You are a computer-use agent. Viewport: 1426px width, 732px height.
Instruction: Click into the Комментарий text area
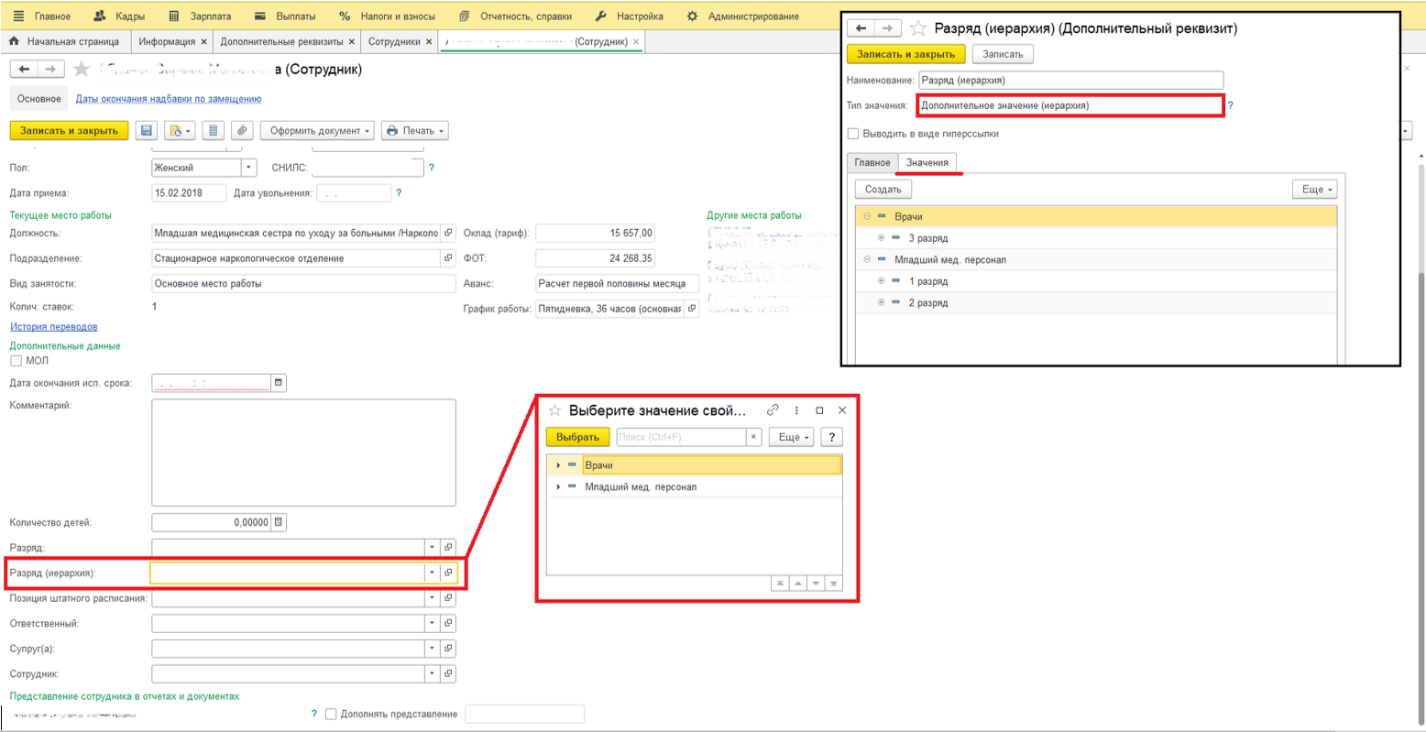(x=304, y=453)
